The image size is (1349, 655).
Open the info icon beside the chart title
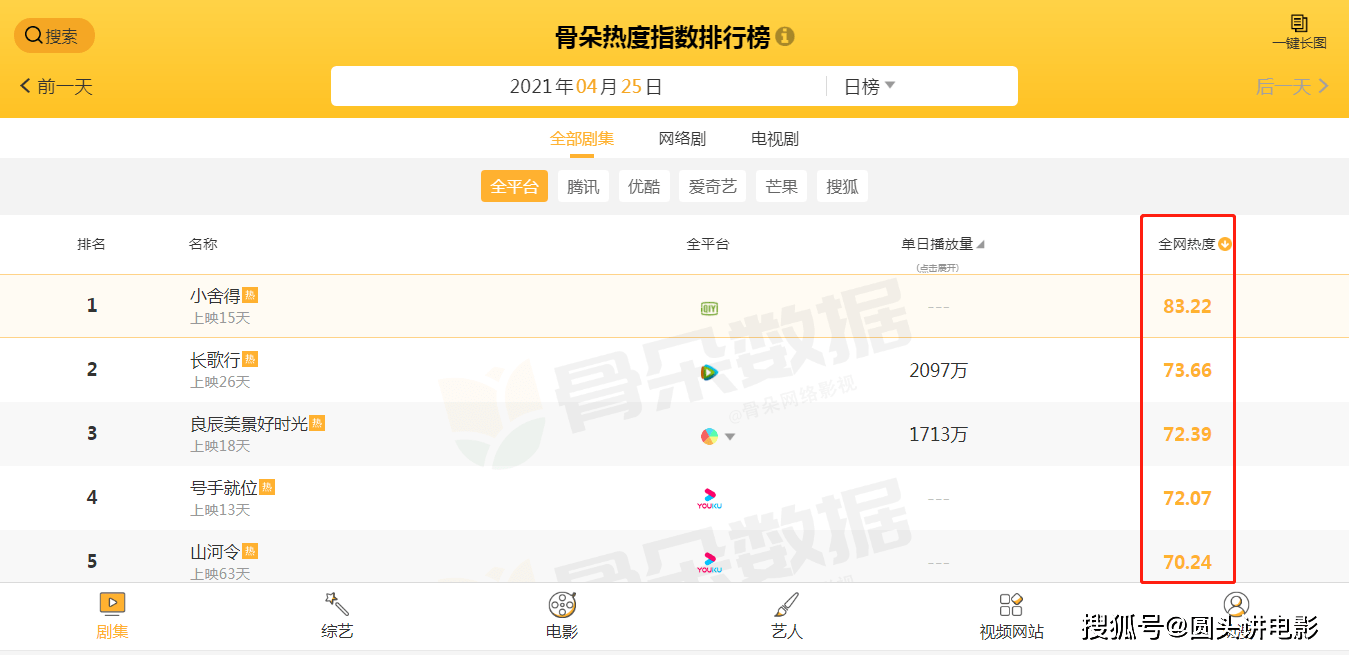click(x=785, y=37)
